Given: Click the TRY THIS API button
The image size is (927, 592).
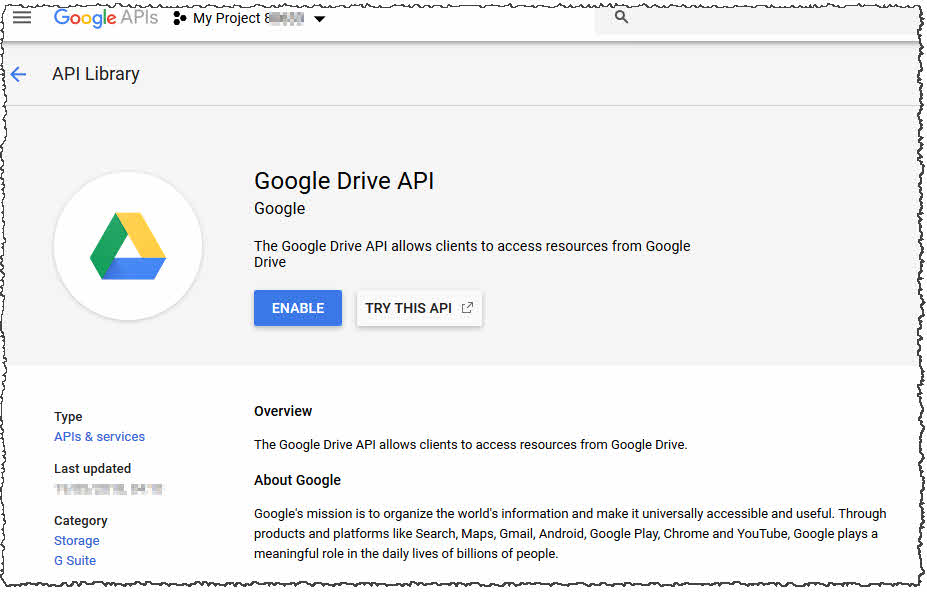Looking at the screenshot, I should 419,308.
